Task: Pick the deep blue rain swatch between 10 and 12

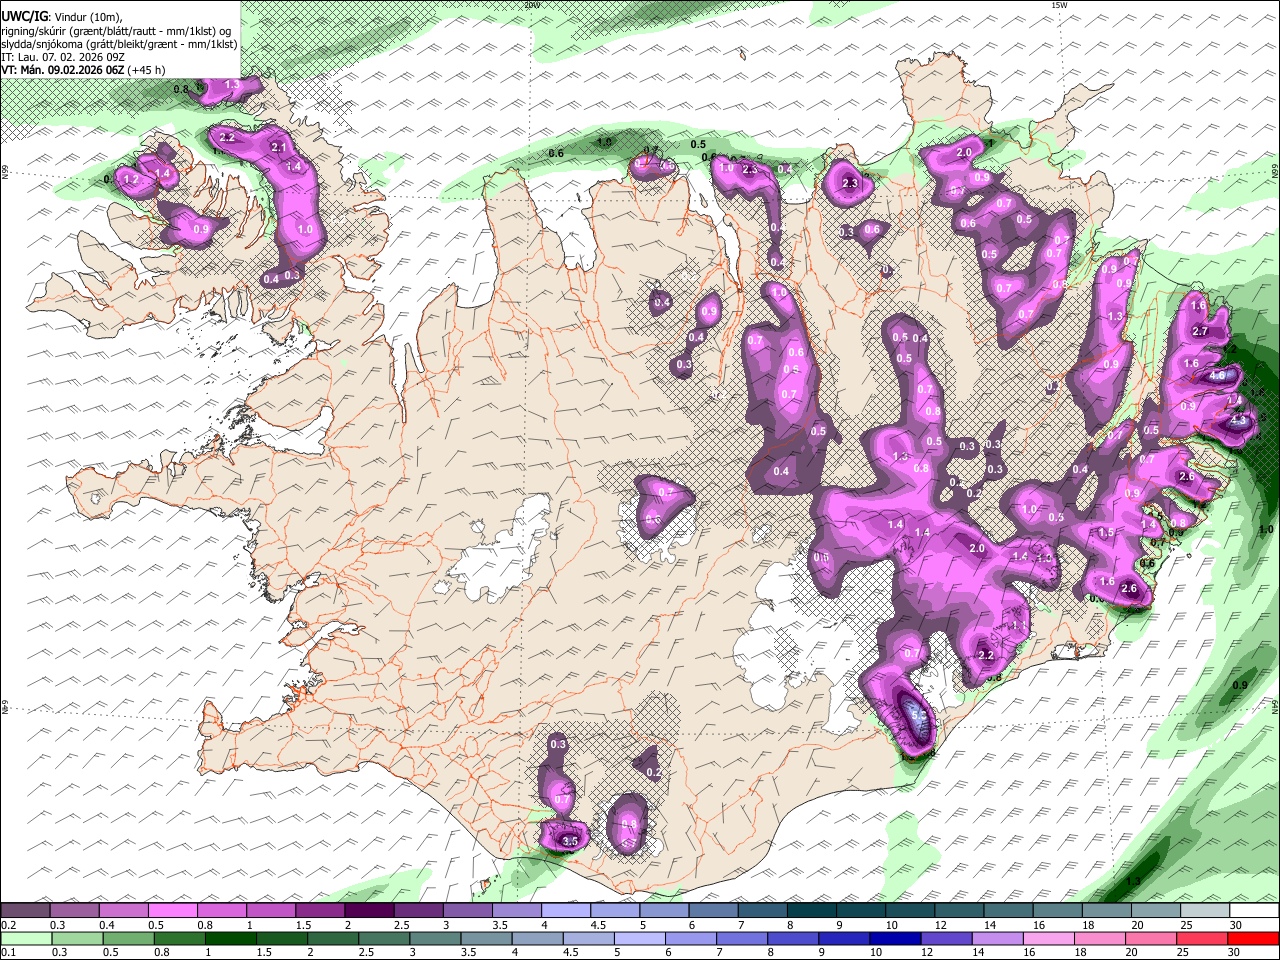Action: [895, 938]
